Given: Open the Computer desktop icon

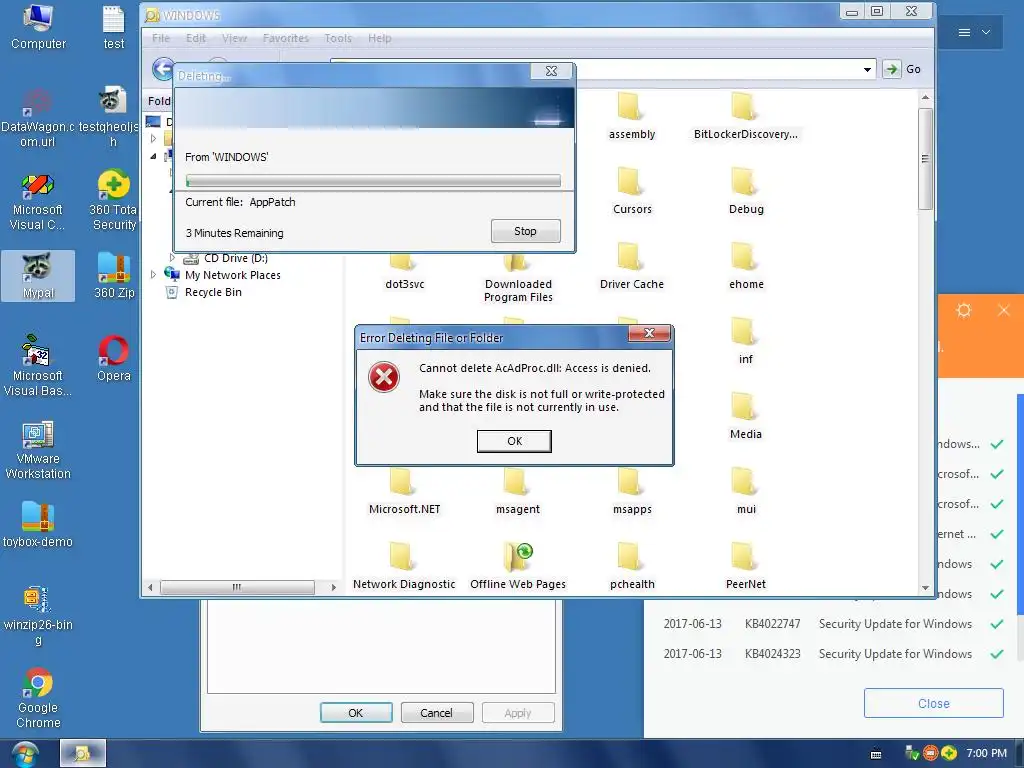Looking at the screenshot, I should click(x=39, y=27).
